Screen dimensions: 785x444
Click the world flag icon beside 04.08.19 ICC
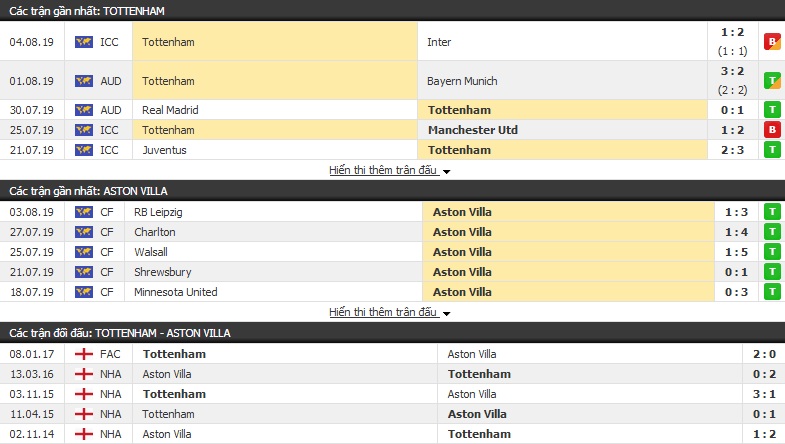[x=84, y=42]
